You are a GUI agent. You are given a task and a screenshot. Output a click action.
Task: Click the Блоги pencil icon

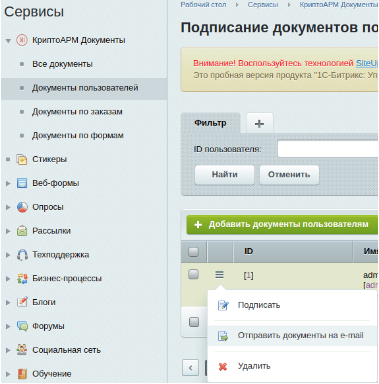(22, 302)
